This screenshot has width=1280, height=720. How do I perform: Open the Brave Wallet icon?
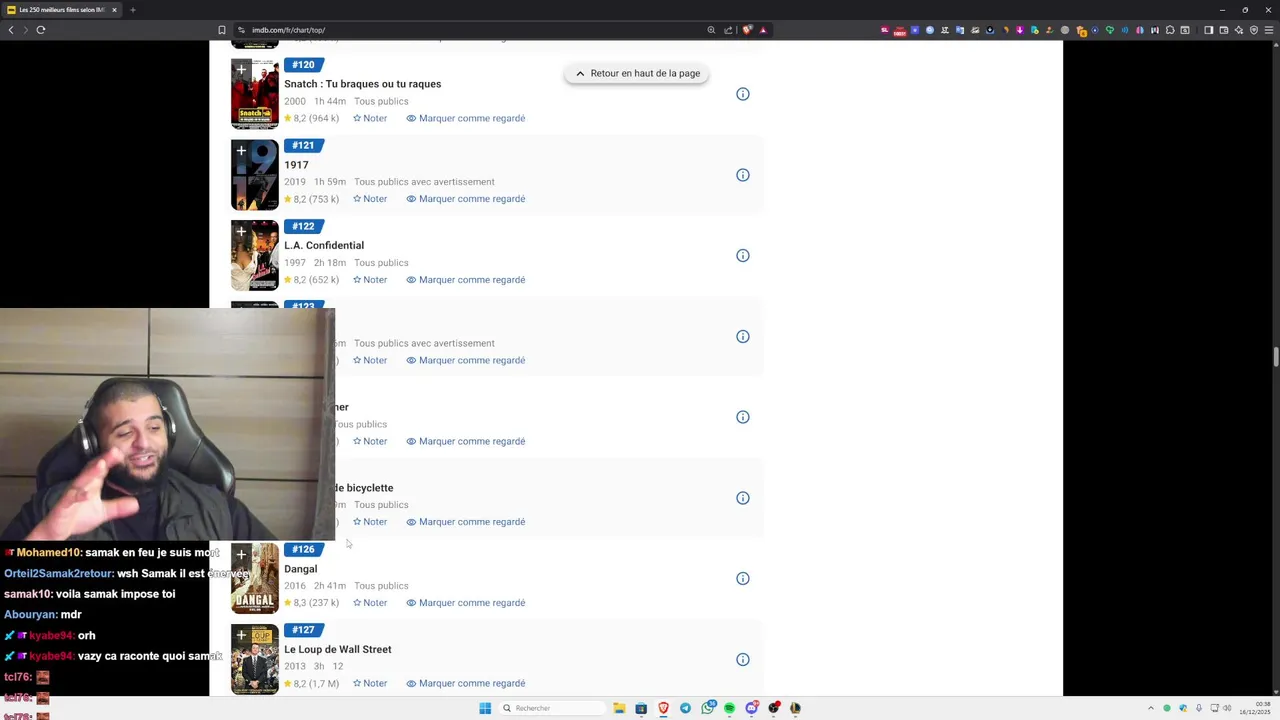pyautogui.click(x=1224, y=30)
